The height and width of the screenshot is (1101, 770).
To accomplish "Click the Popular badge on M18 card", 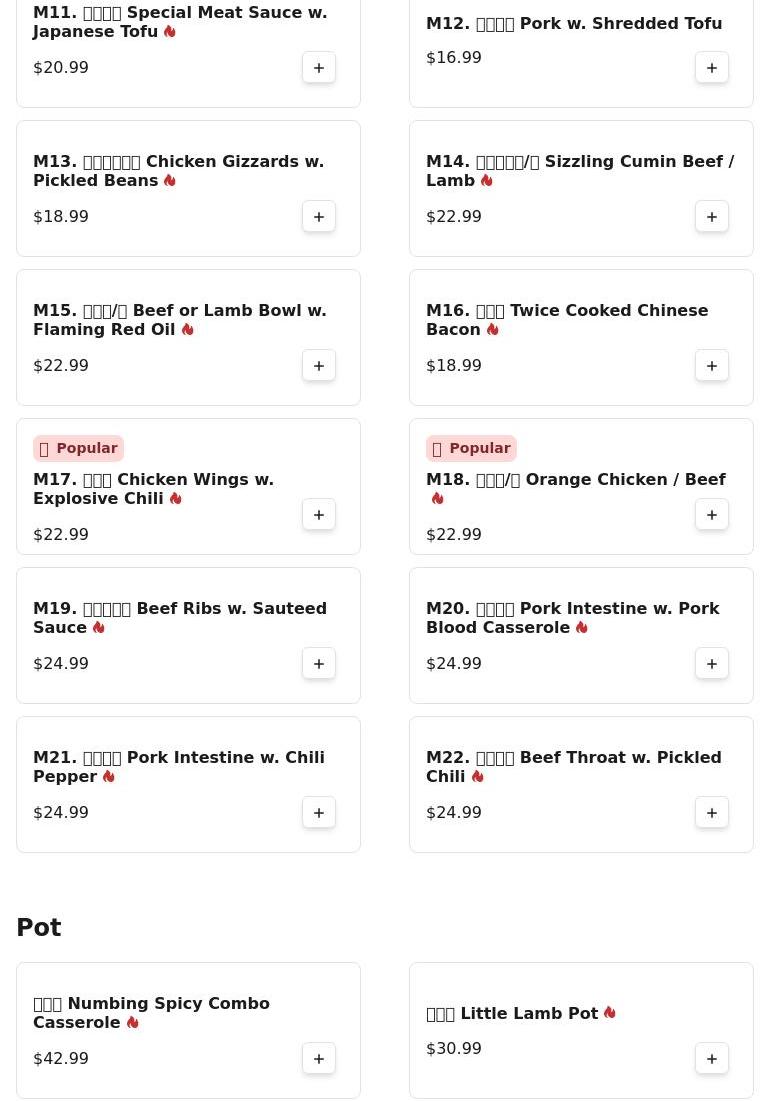I will (472, 448).
